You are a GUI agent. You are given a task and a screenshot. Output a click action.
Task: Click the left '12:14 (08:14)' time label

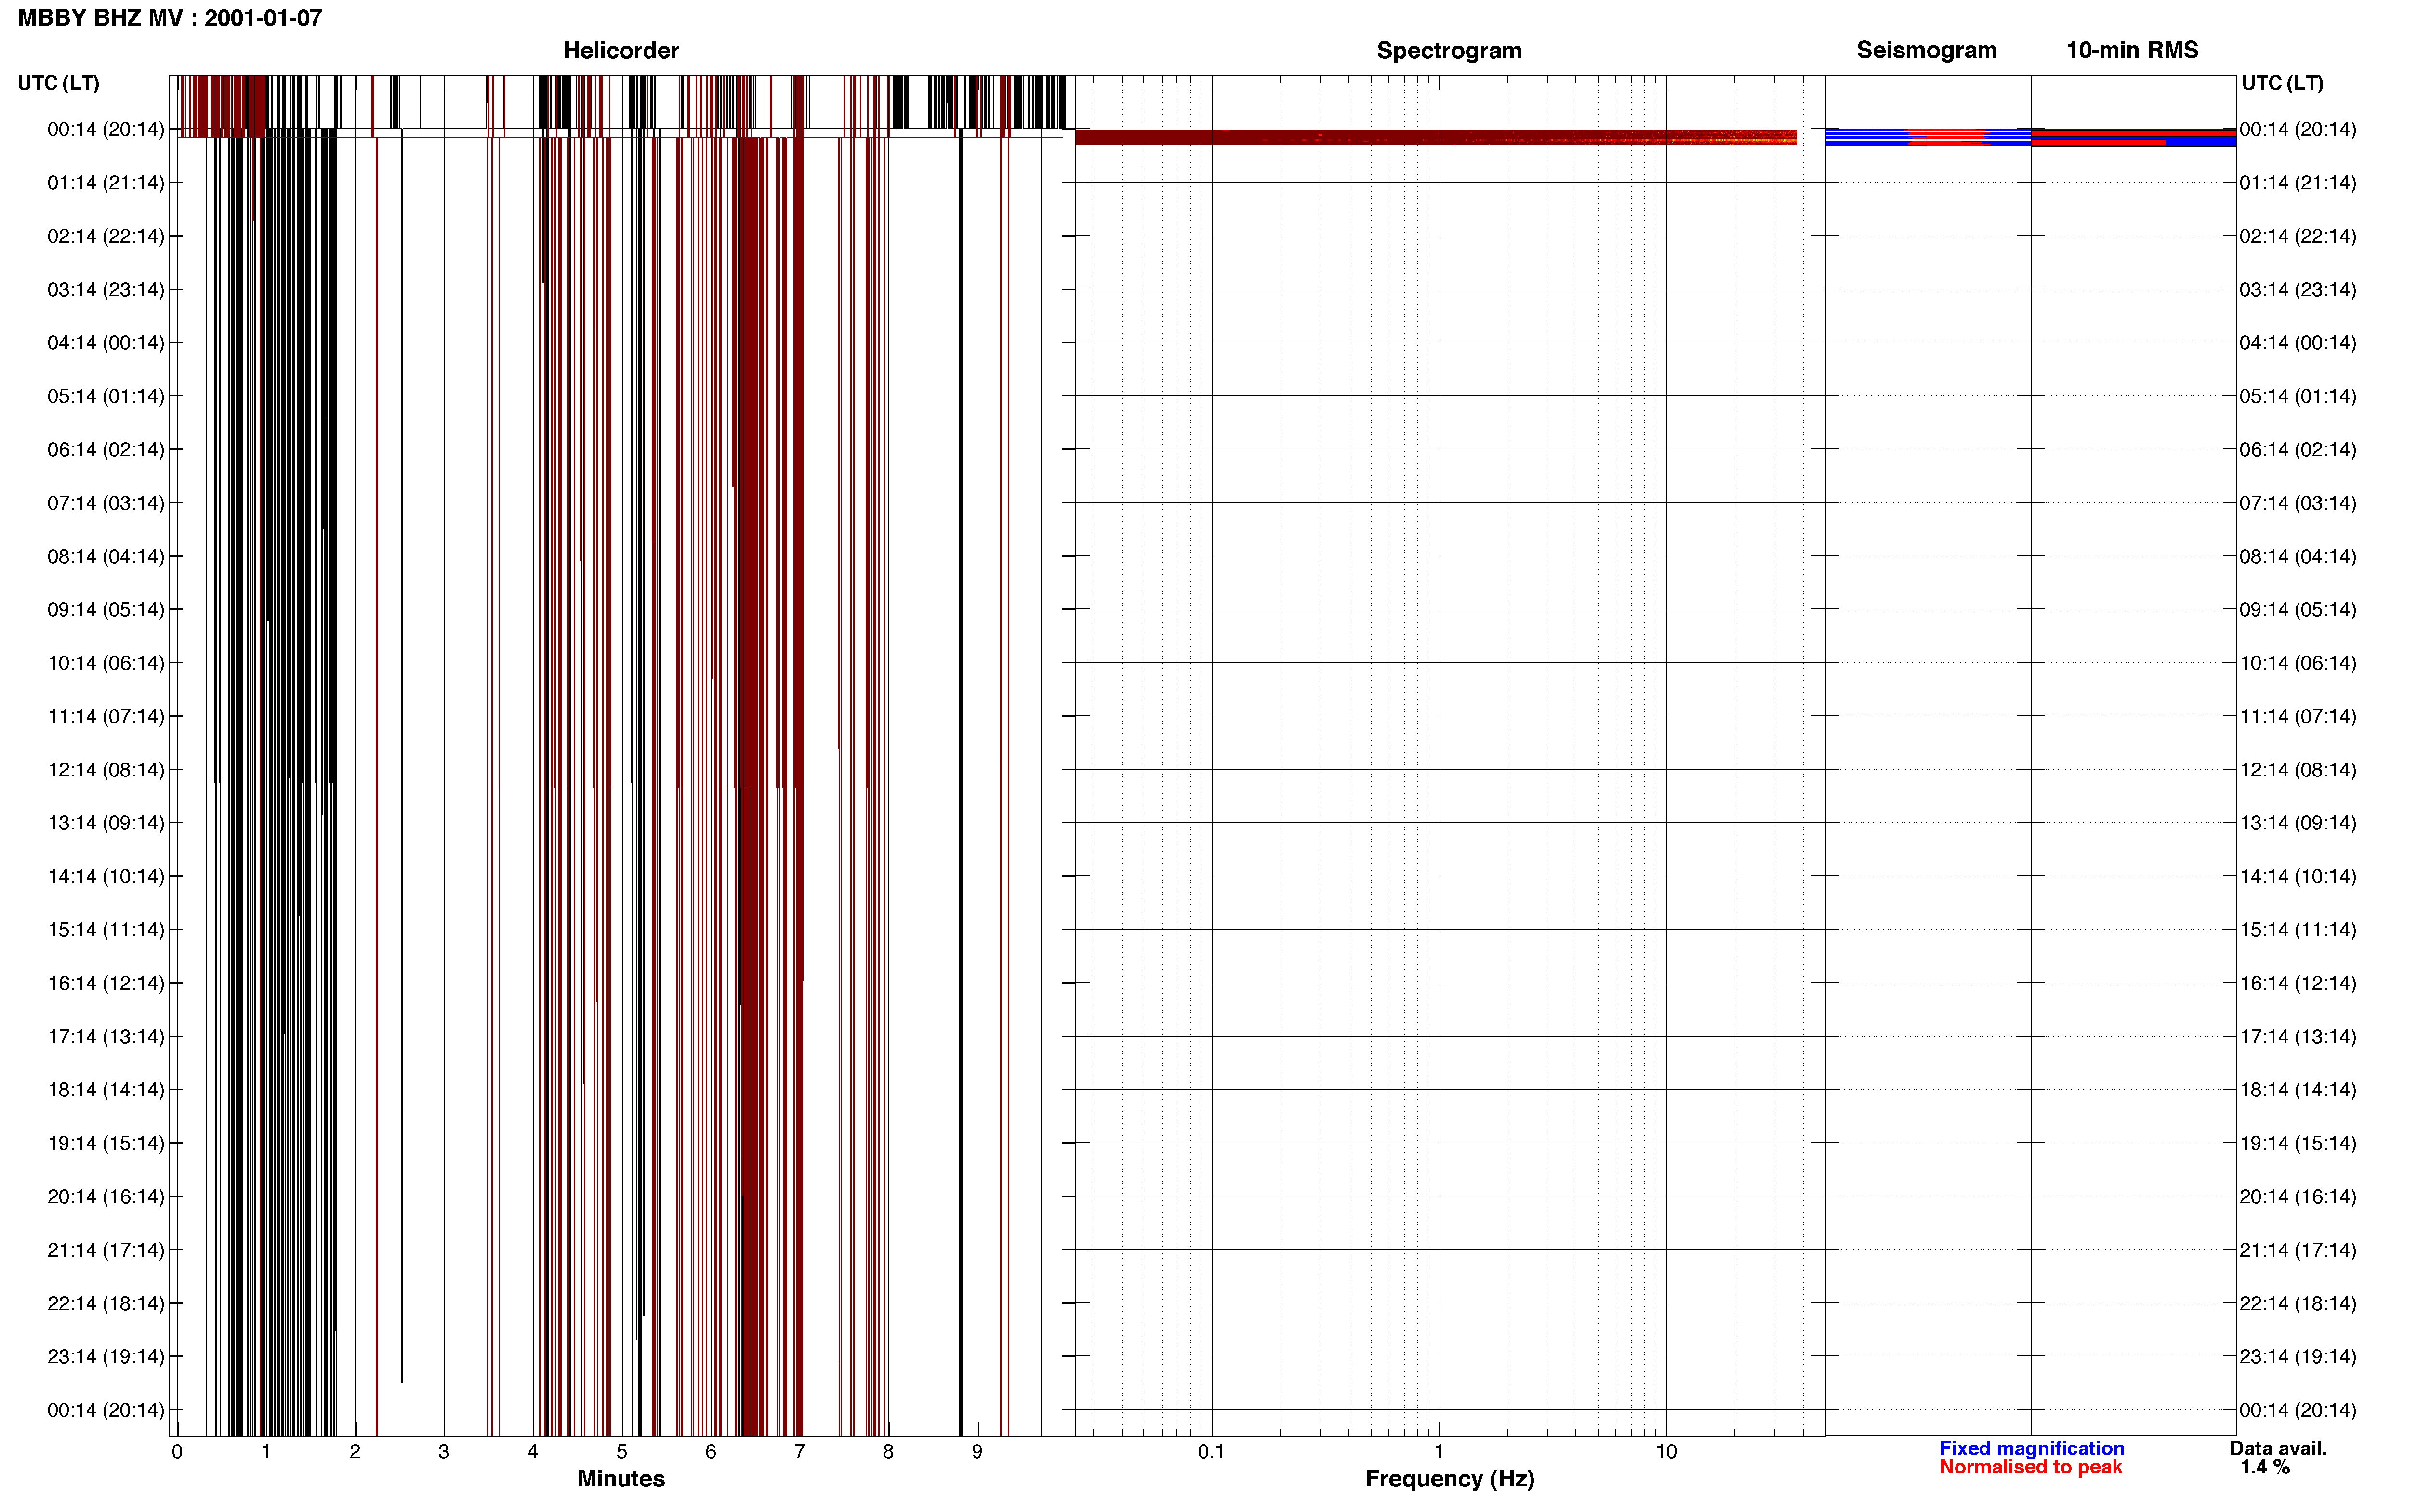tap(106, 770)
